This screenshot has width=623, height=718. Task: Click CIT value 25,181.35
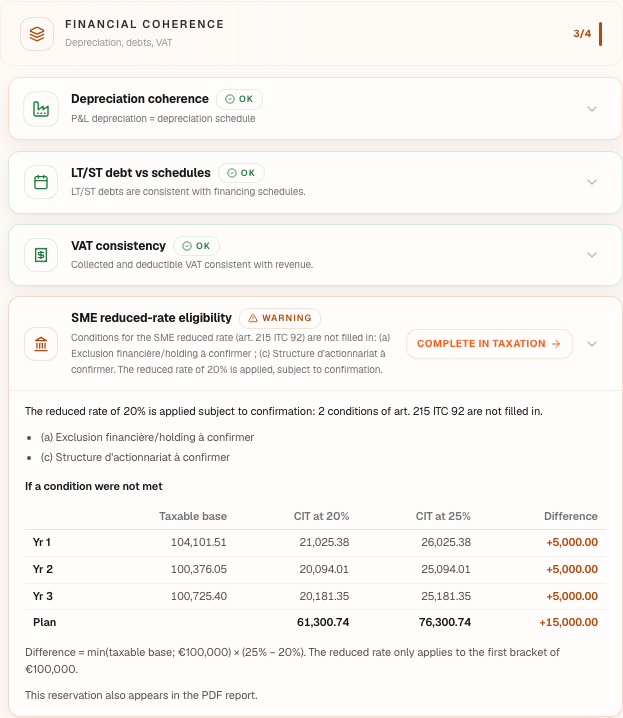[x=446, y=596]
